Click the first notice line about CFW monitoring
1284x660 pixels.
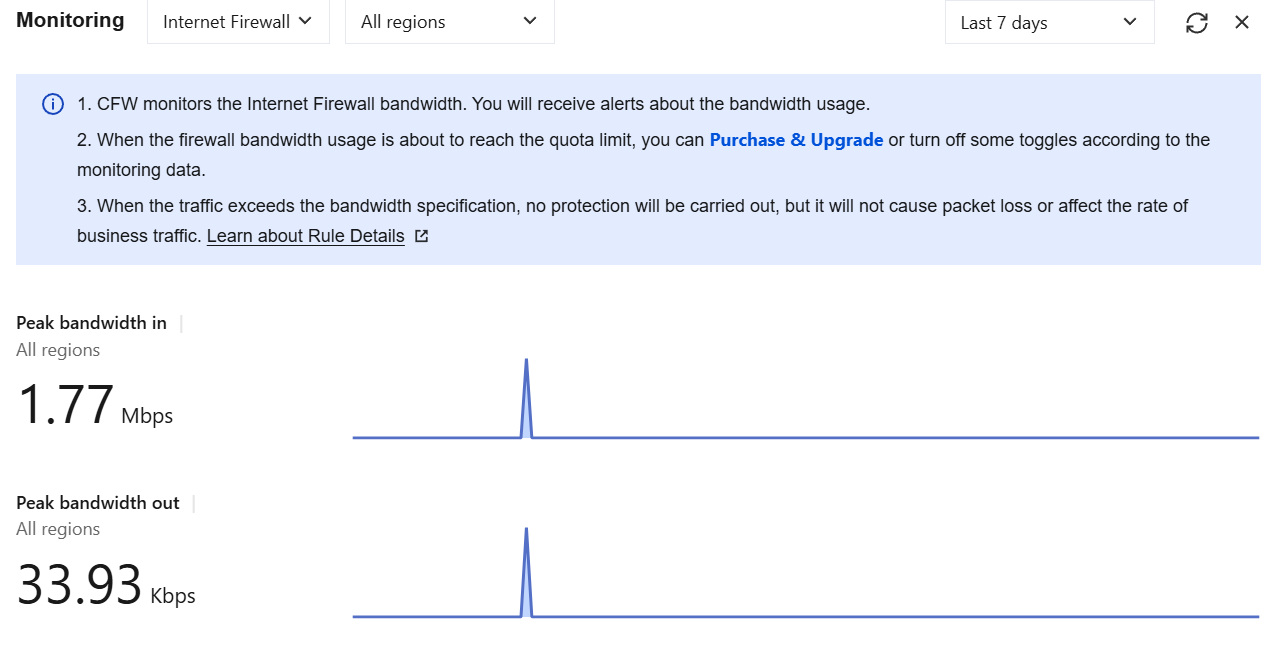click(x=473, y=104)
